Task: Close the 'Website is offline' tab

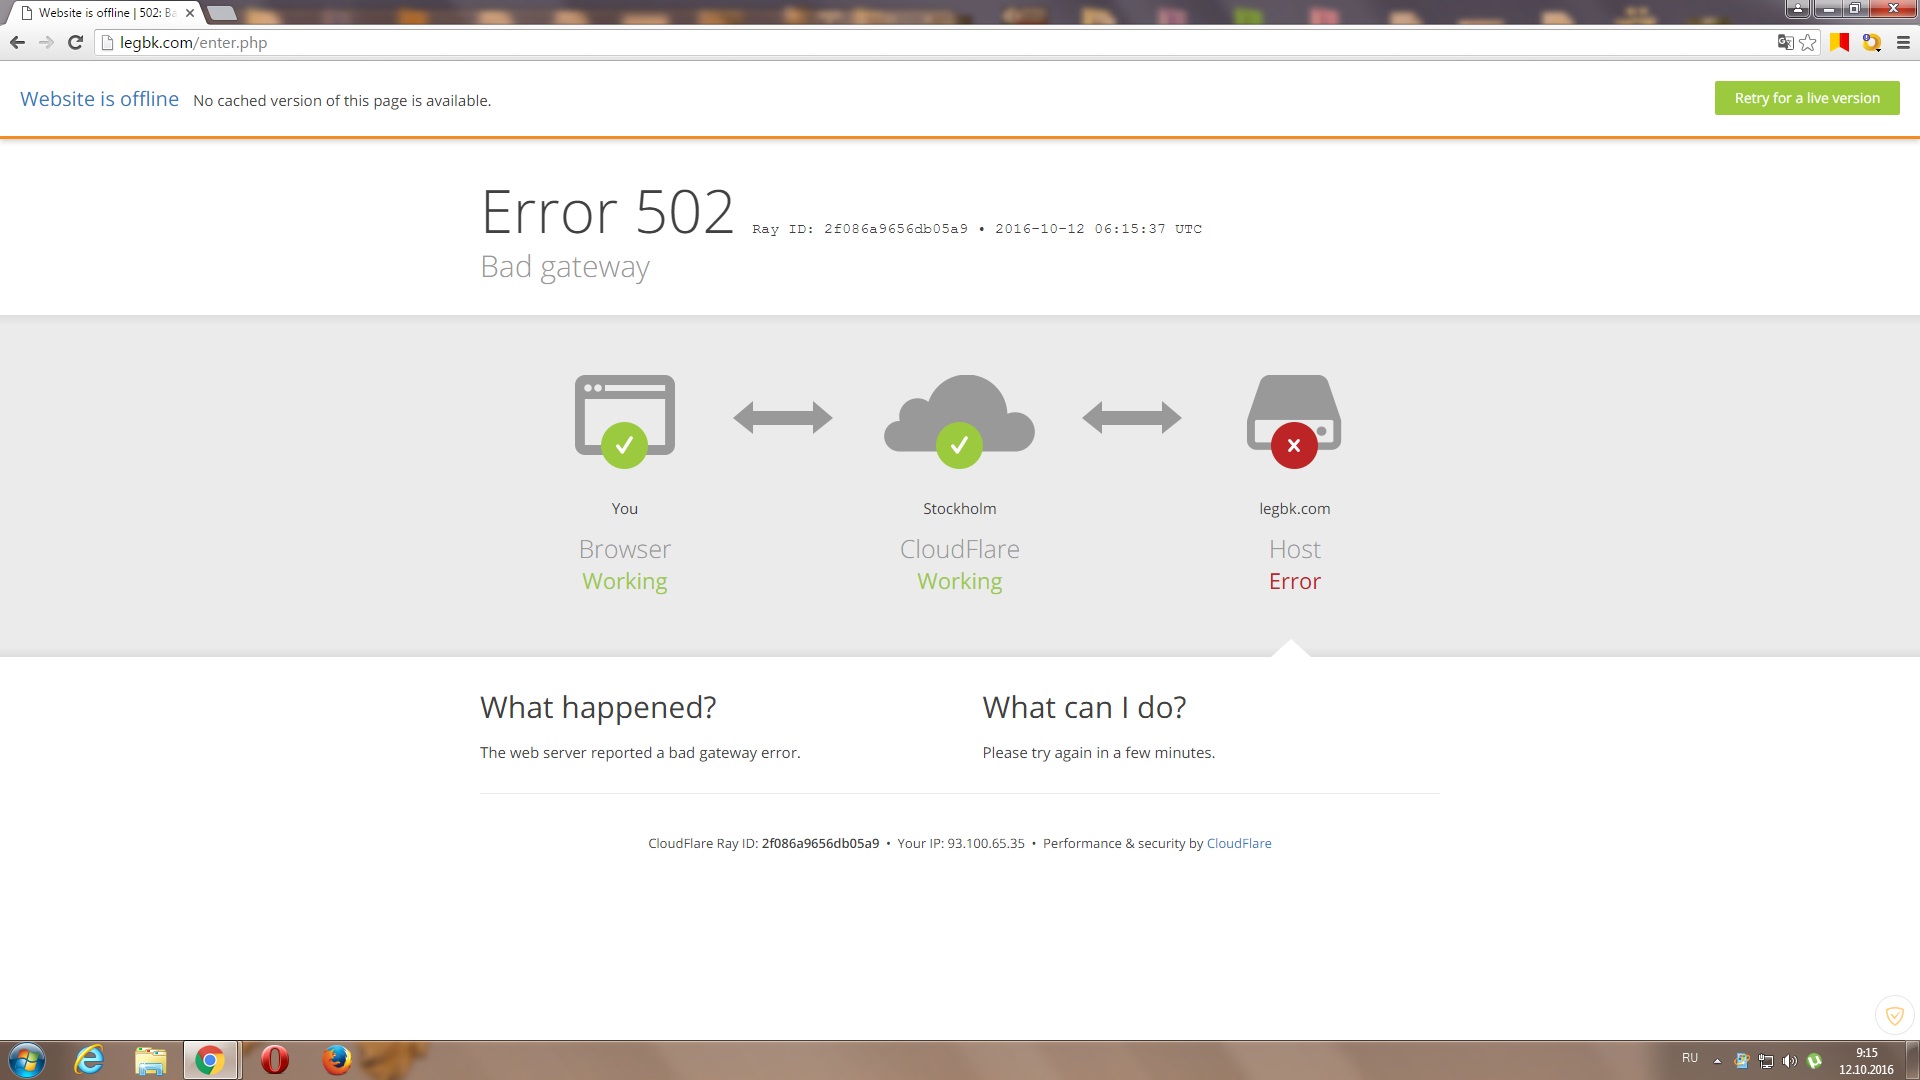Action: pos(190,13)
